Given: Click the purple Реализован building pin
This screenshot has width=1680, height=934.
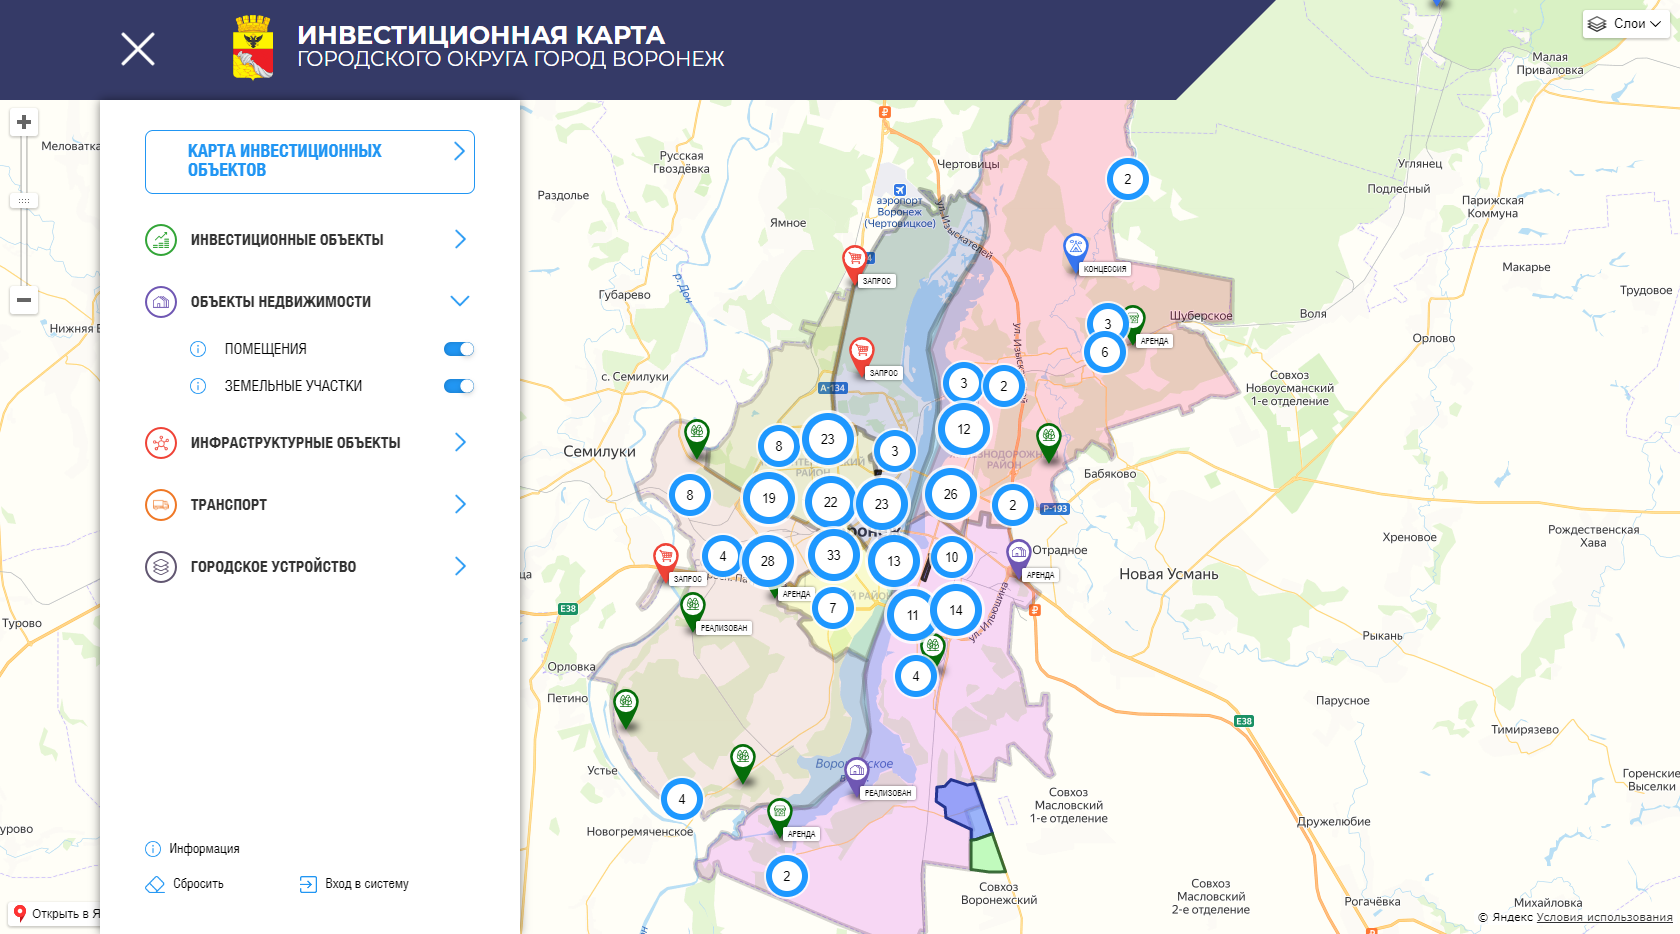Looking at the screenshot, I should (x=857, y=774).
